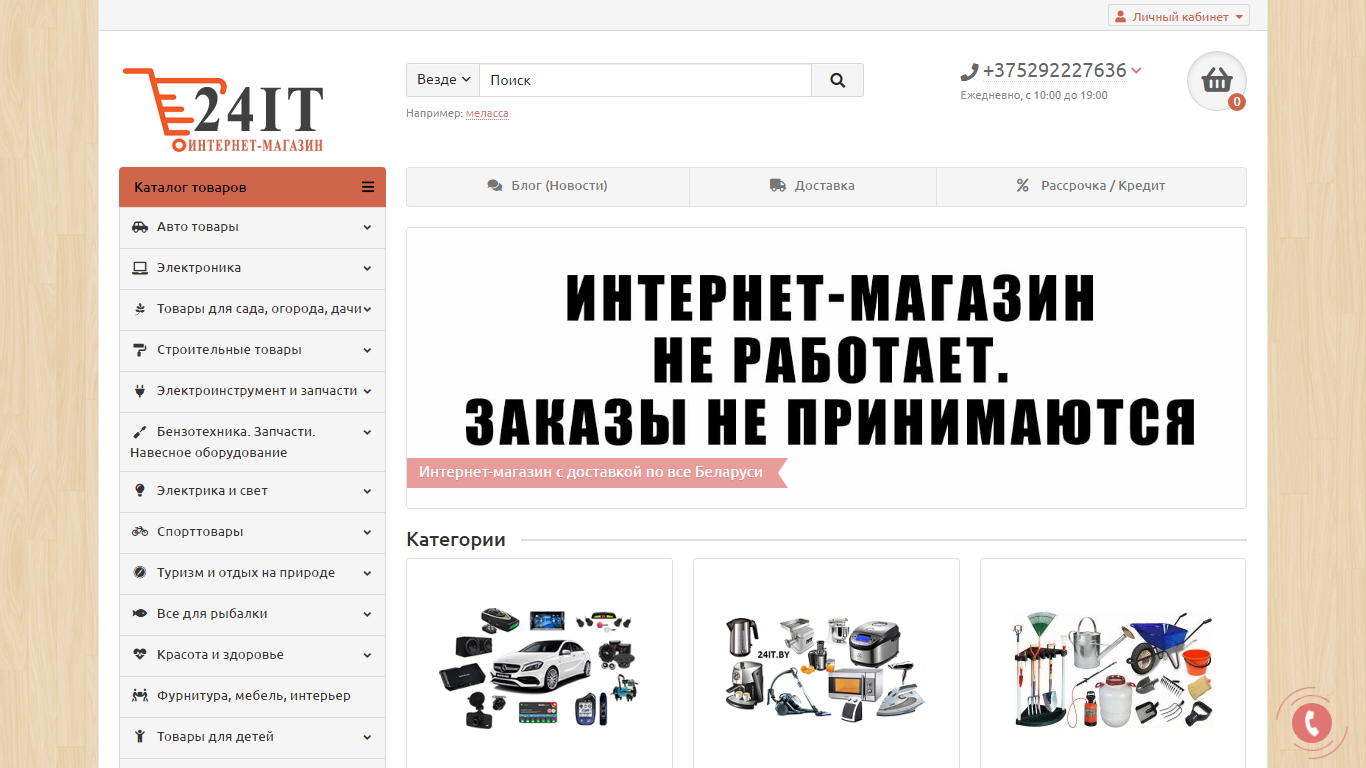The image size is (1366, 768).
Task: Click the basket item count badge
Action: [x=1237, y=101]
